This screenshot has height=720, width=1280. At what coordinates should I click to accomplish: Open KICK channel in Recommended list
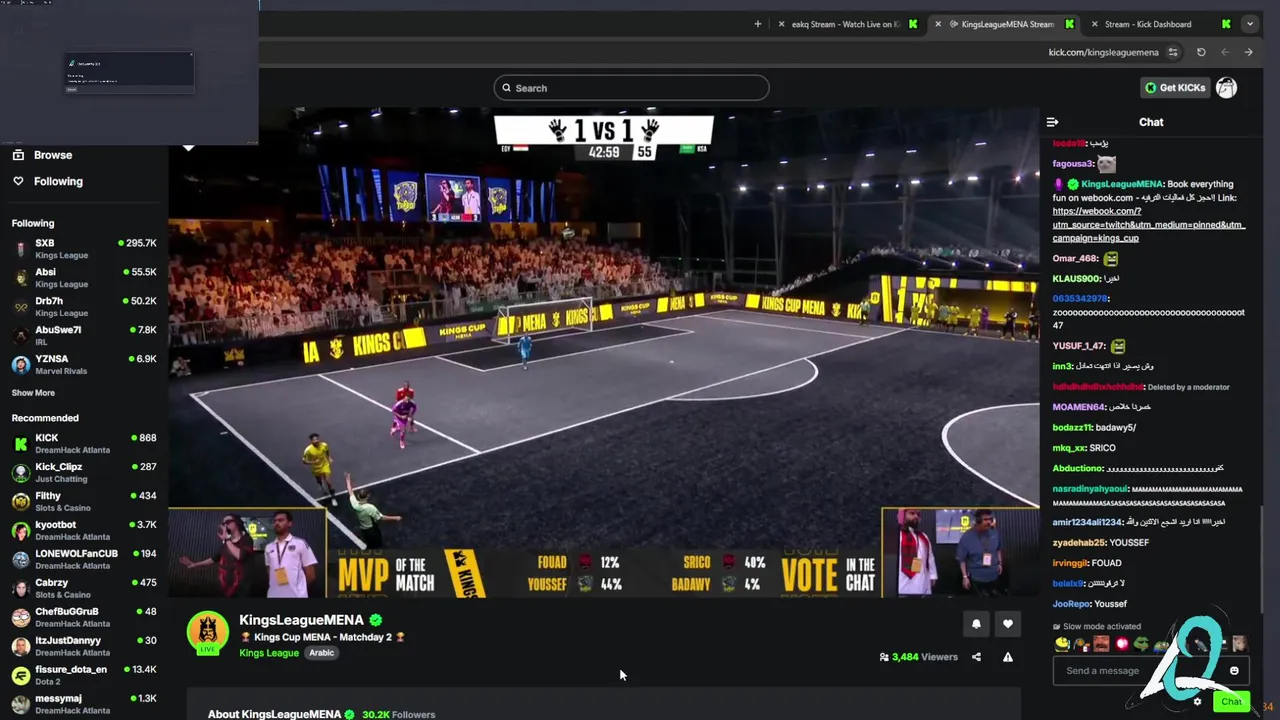click(x=84, y=444)
